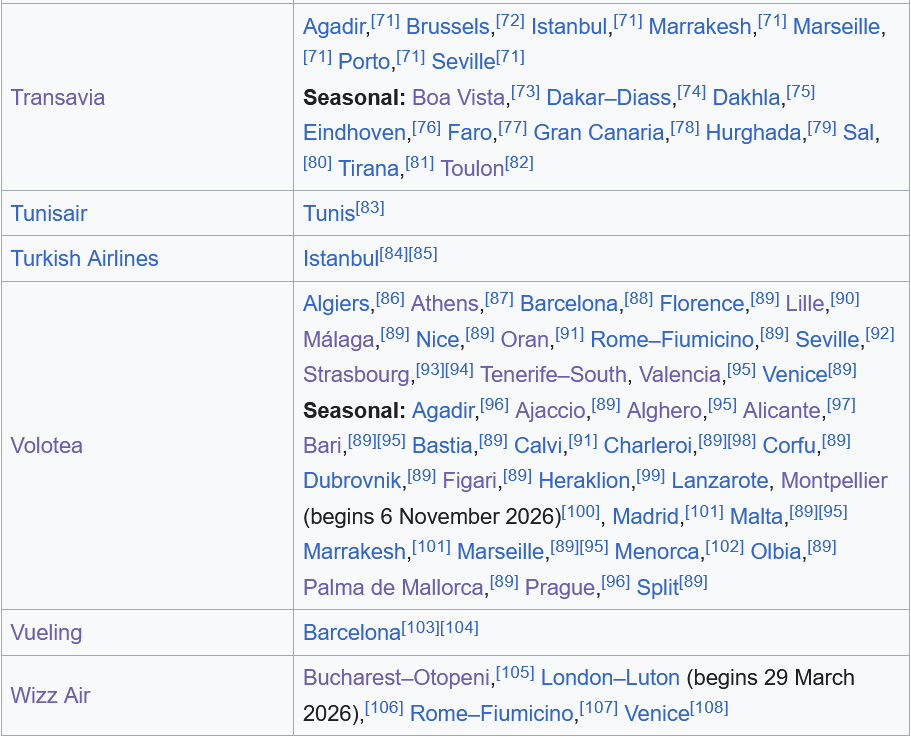
Task: Open the Palma de Mallorca link
Action: click(x=394, y=587)
